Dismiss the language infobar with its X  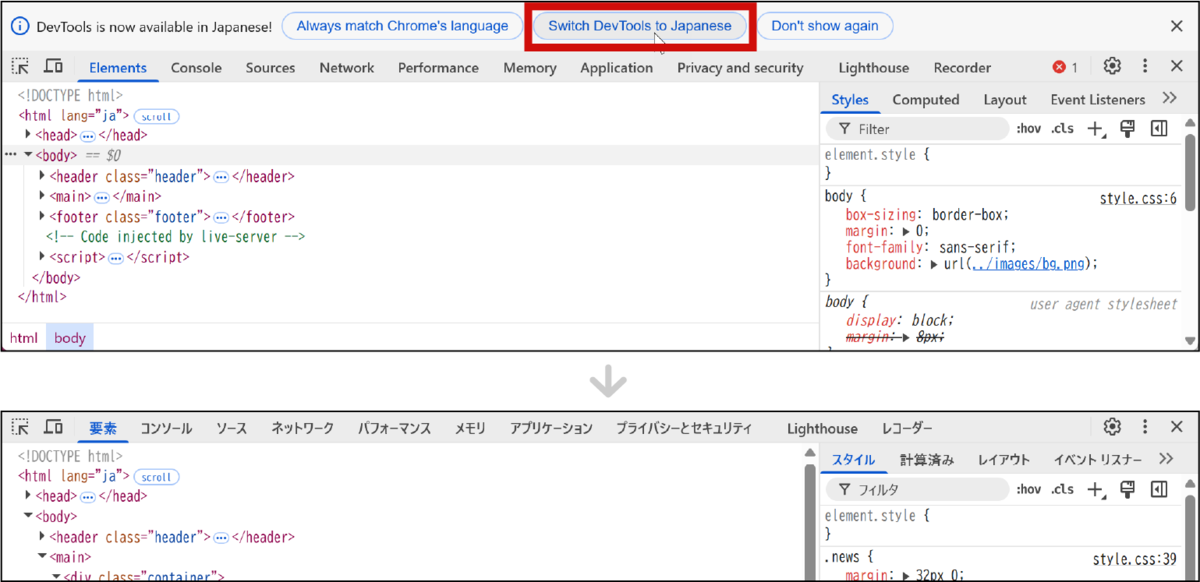[1177, 26]
